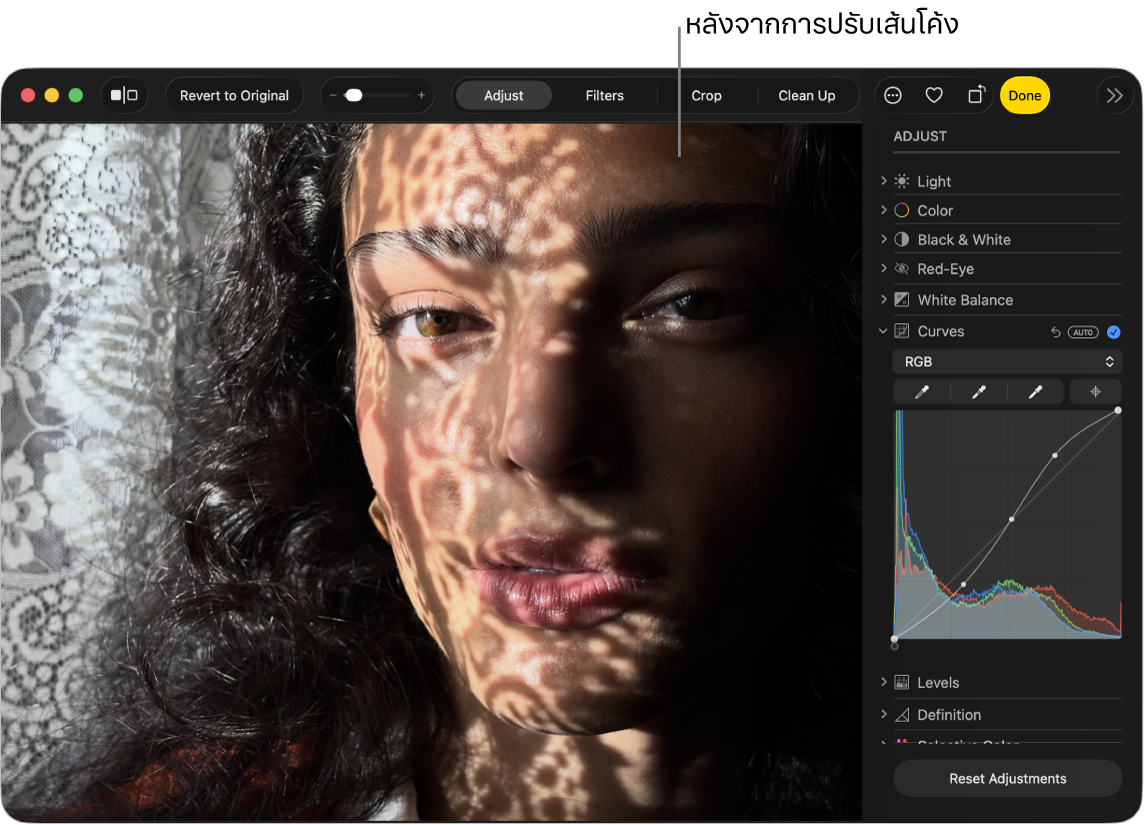Click Revert to Original
1144x825 pixels.
pos(234,96)
